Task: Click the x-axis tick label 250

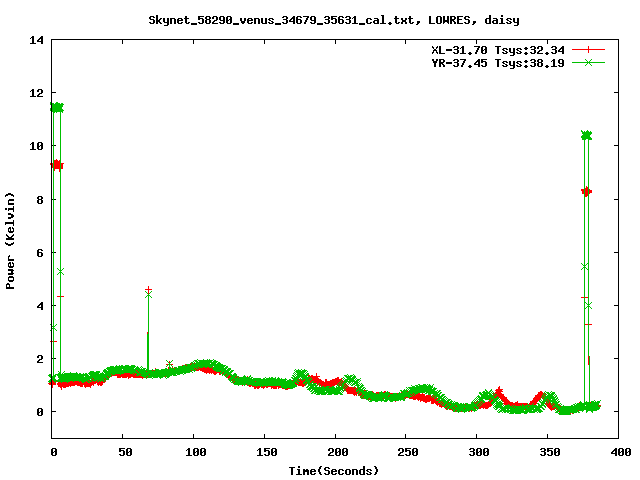Action: coord(408,452)
